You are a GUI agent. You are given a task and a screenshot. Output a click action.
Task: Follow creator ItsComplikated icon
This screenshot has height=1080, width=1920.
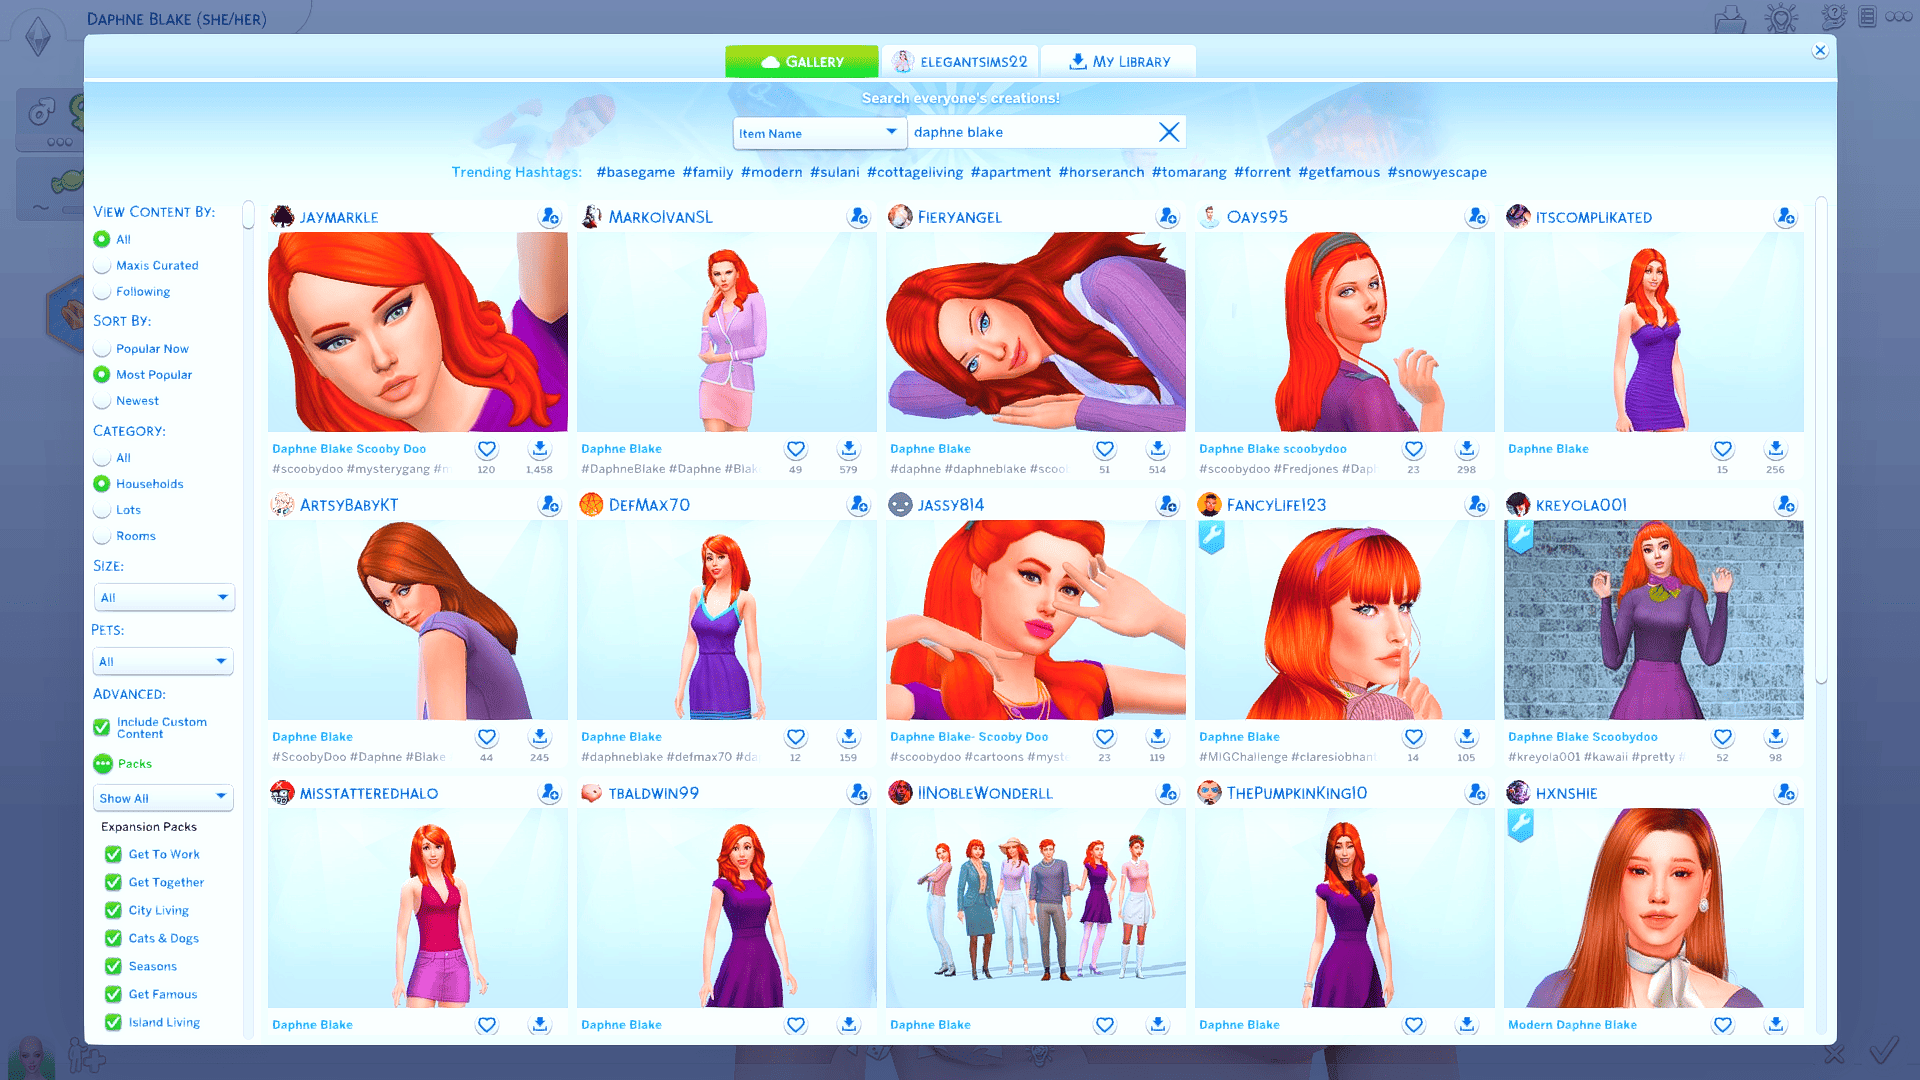pos(1786,217)
